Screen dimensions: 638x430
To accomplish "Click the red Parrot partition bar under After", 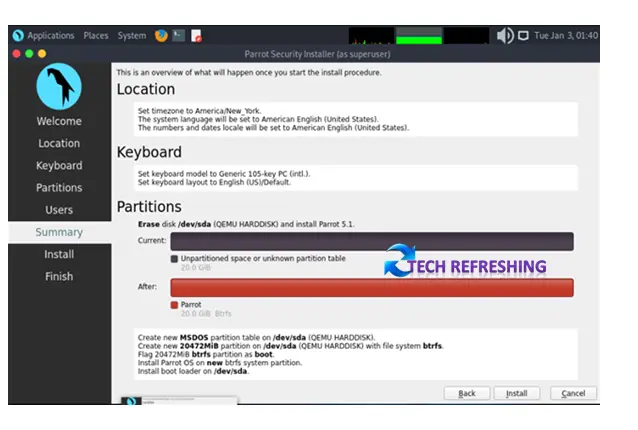I will (371, 287).
